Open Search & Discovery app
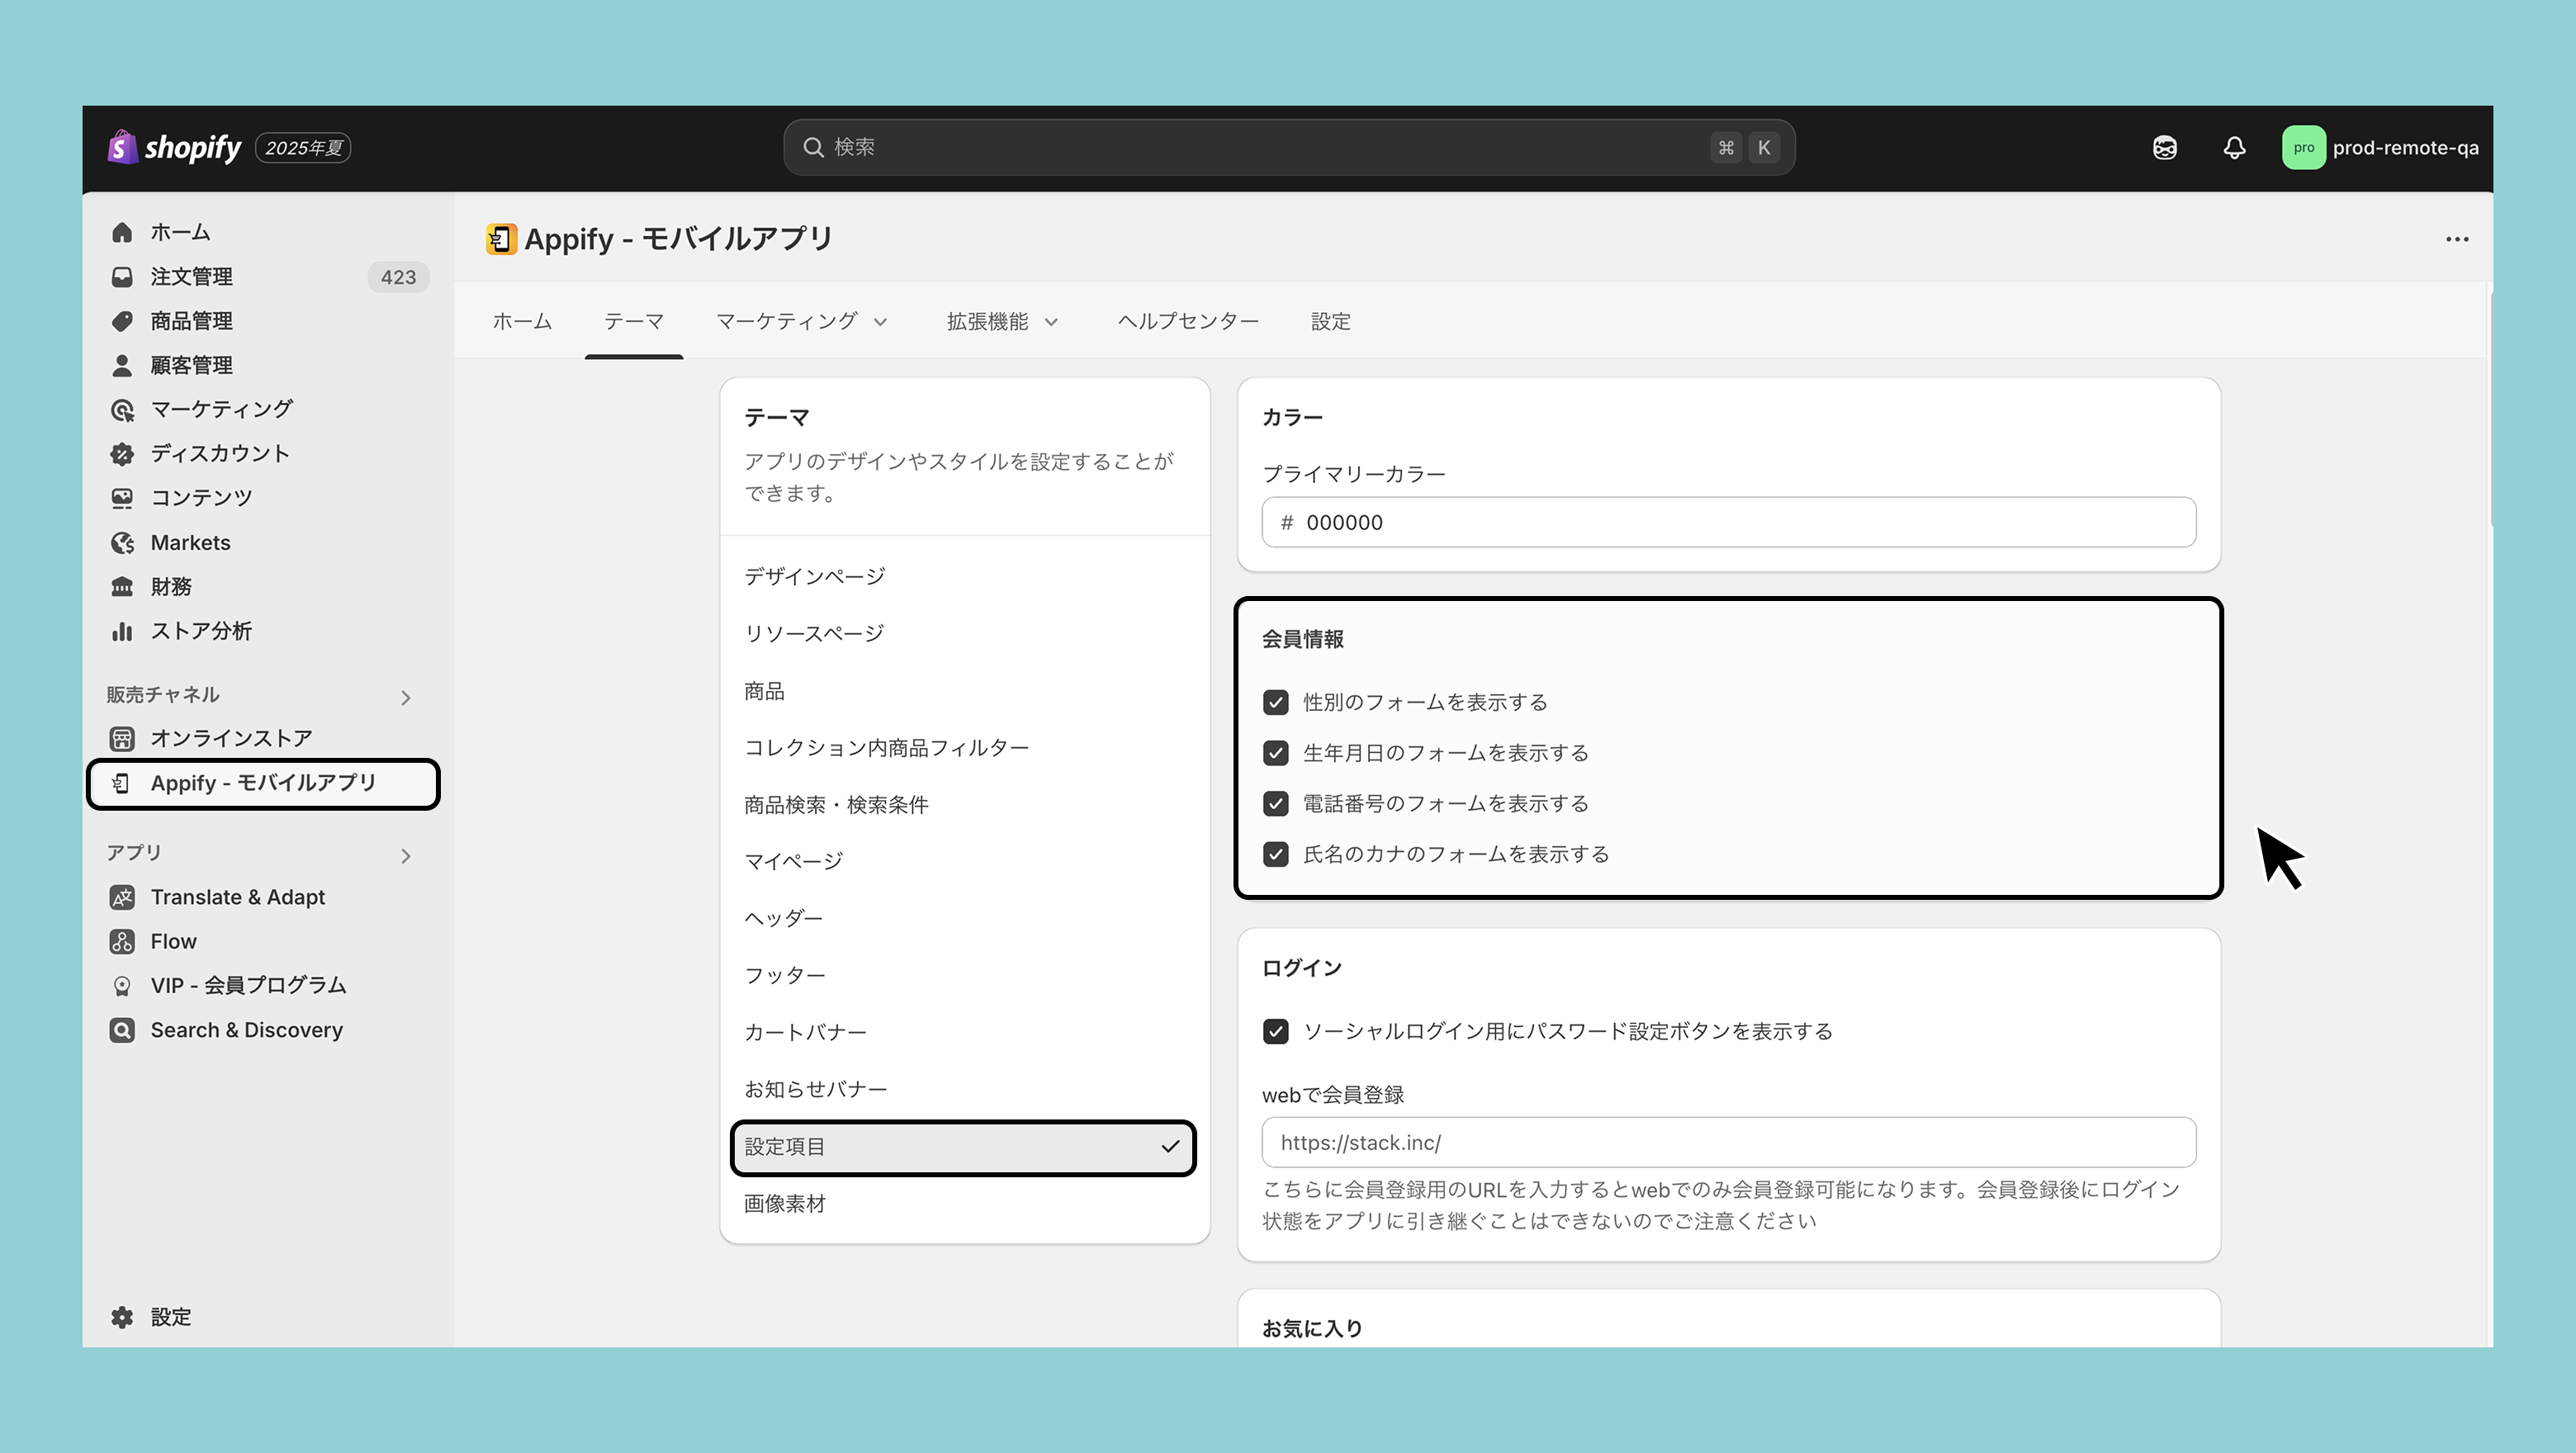2576x1453 pixels. click(246, 1030)
